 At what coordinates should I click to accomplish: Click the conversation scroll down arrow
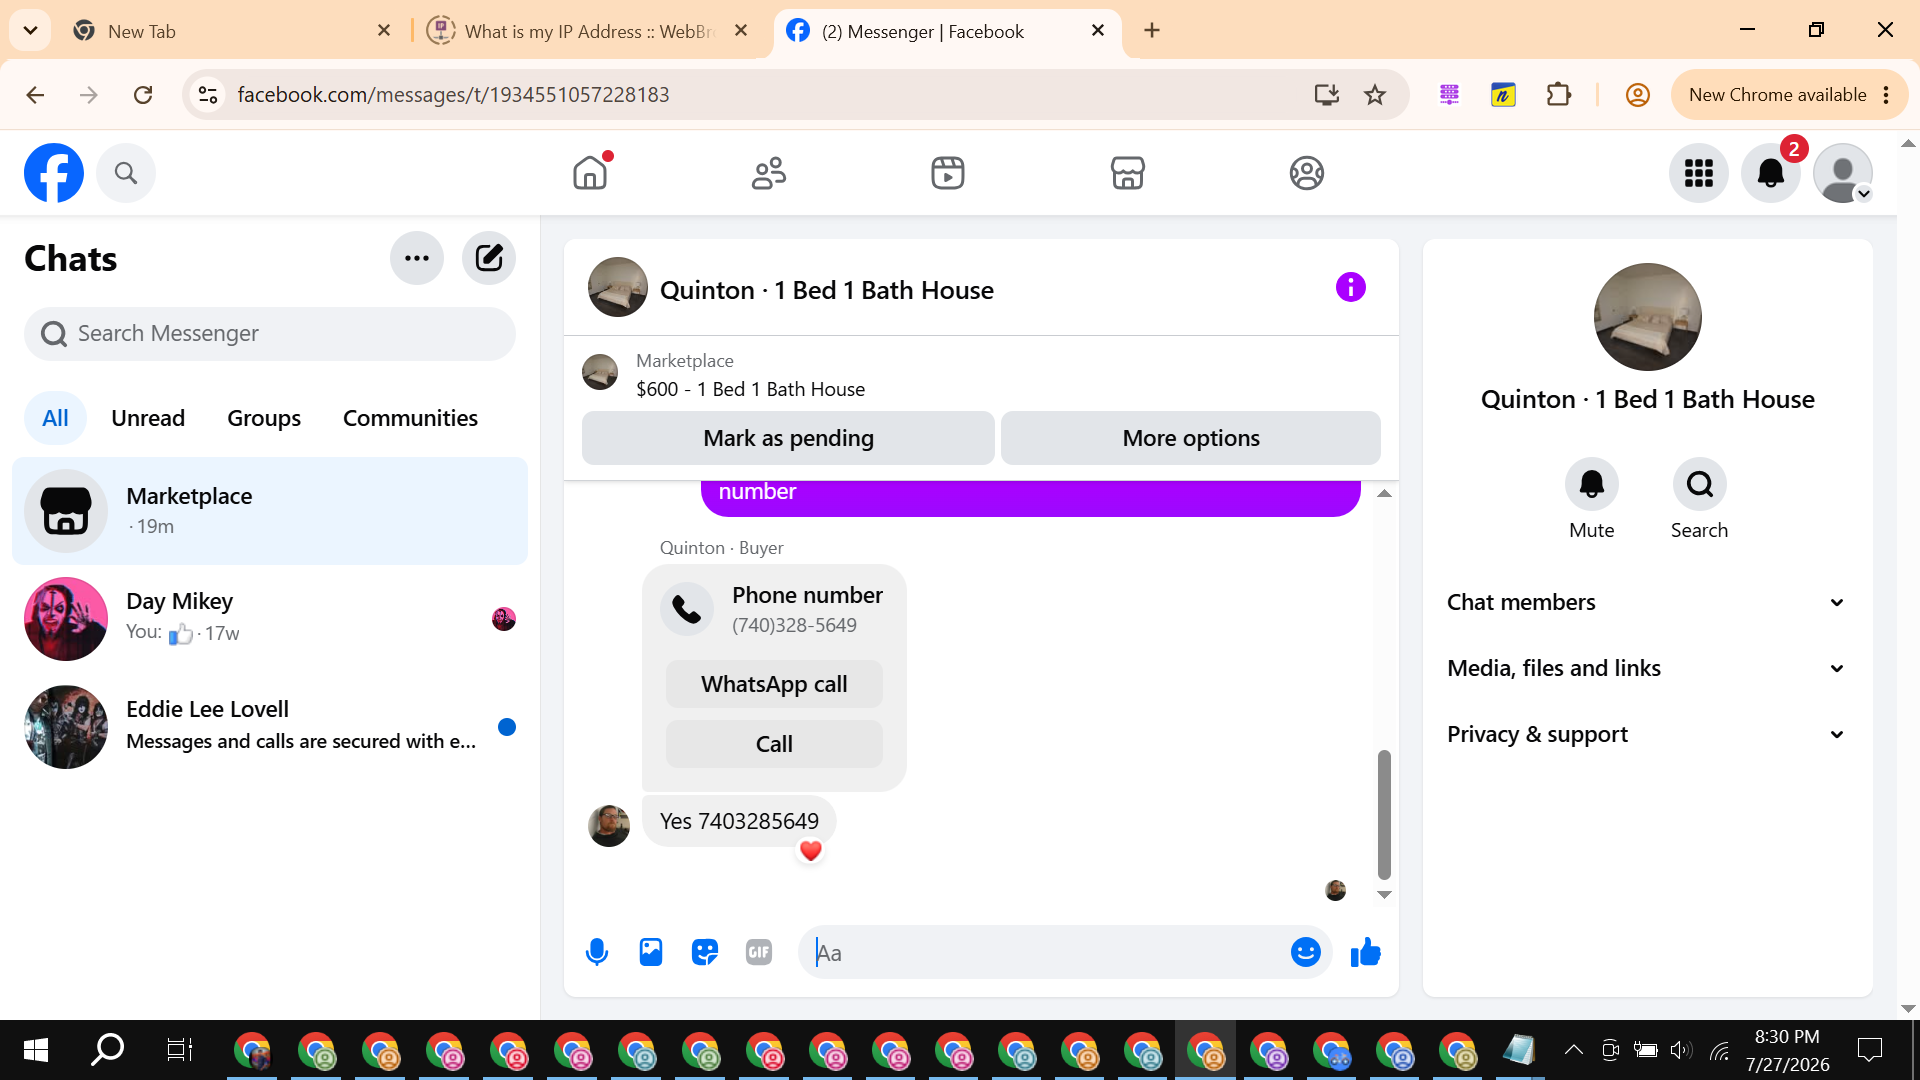(1384, 895)
